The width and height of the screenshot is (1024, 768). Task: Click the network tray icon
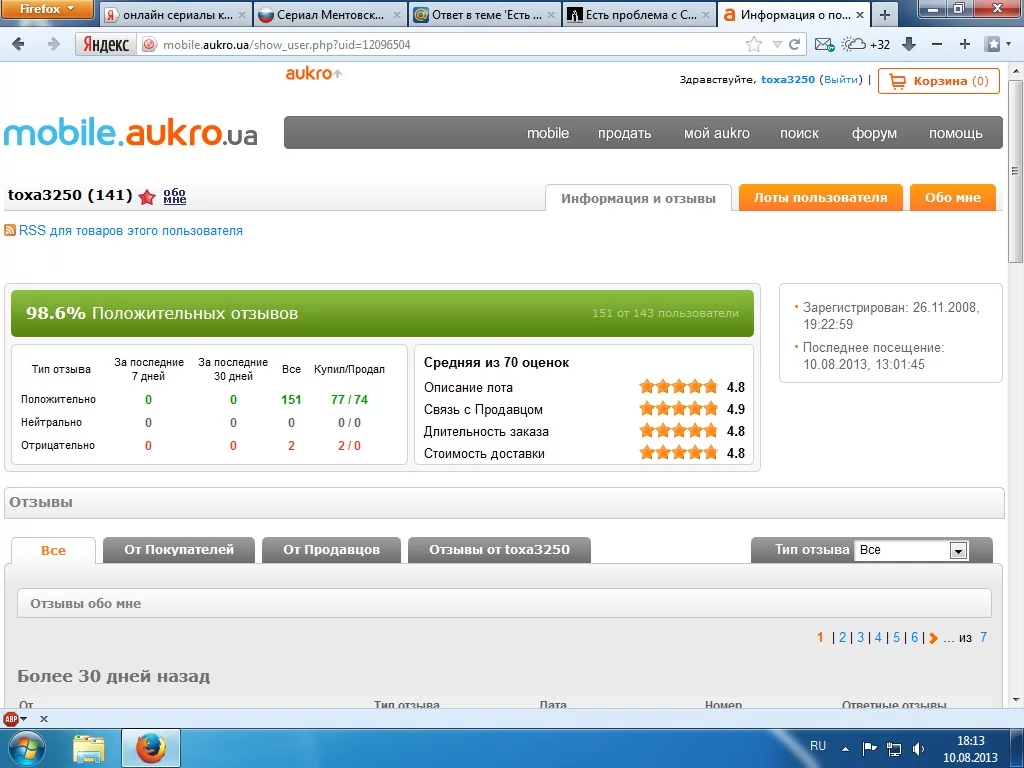(x=894, y=748)
